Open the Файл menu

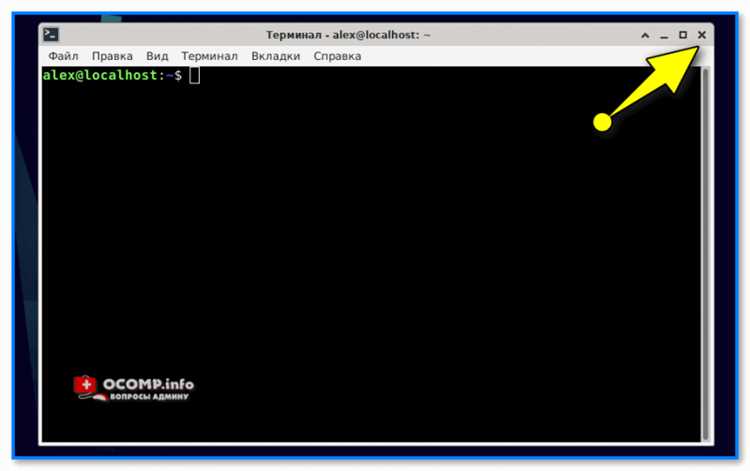[x=63, y=56]
